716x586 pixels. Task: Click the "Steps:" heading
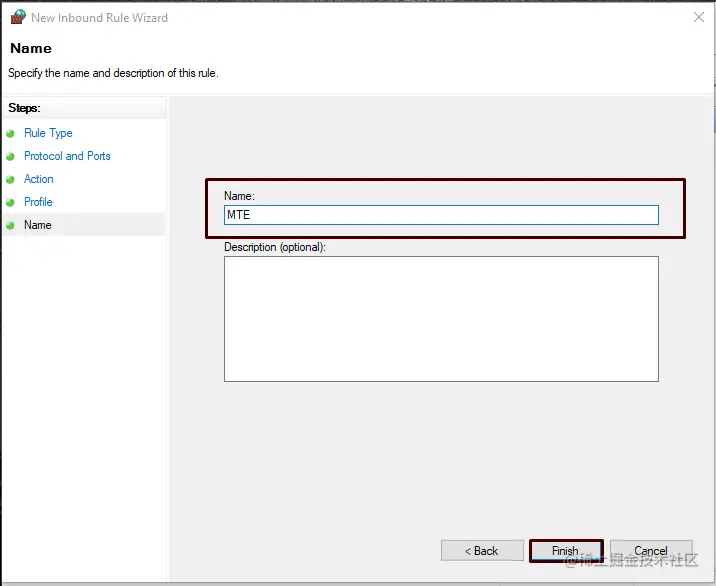pos(24,108)
